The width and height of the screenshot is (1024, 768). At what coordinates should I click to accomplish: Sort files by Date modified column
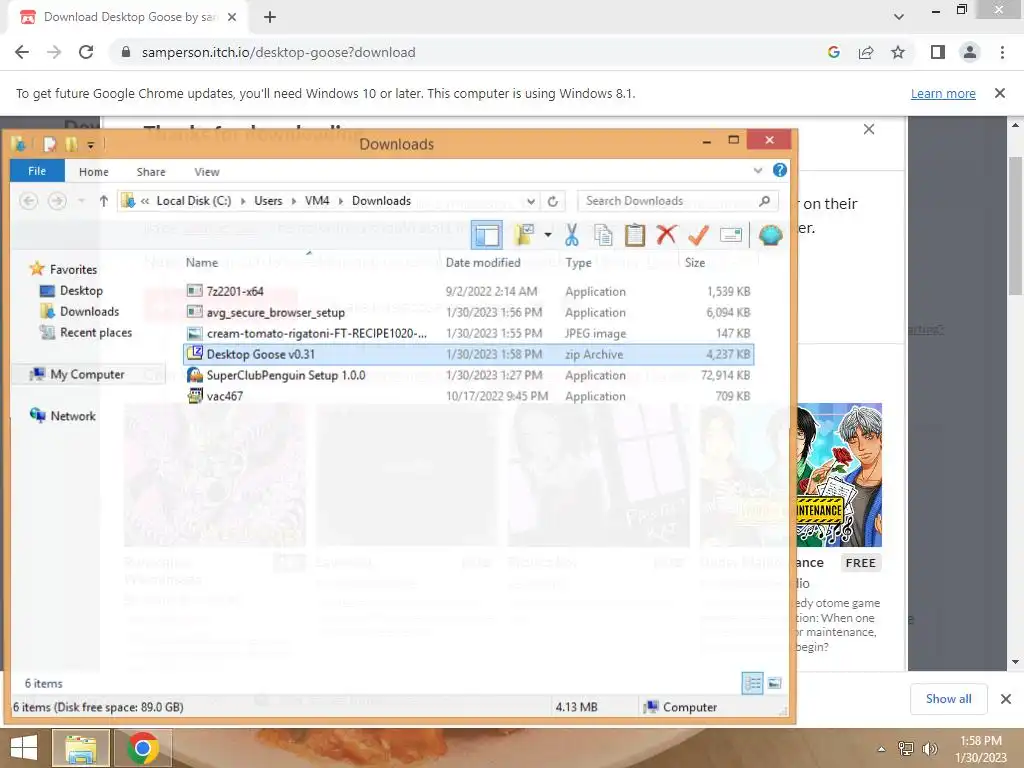[x=483, y=263]
